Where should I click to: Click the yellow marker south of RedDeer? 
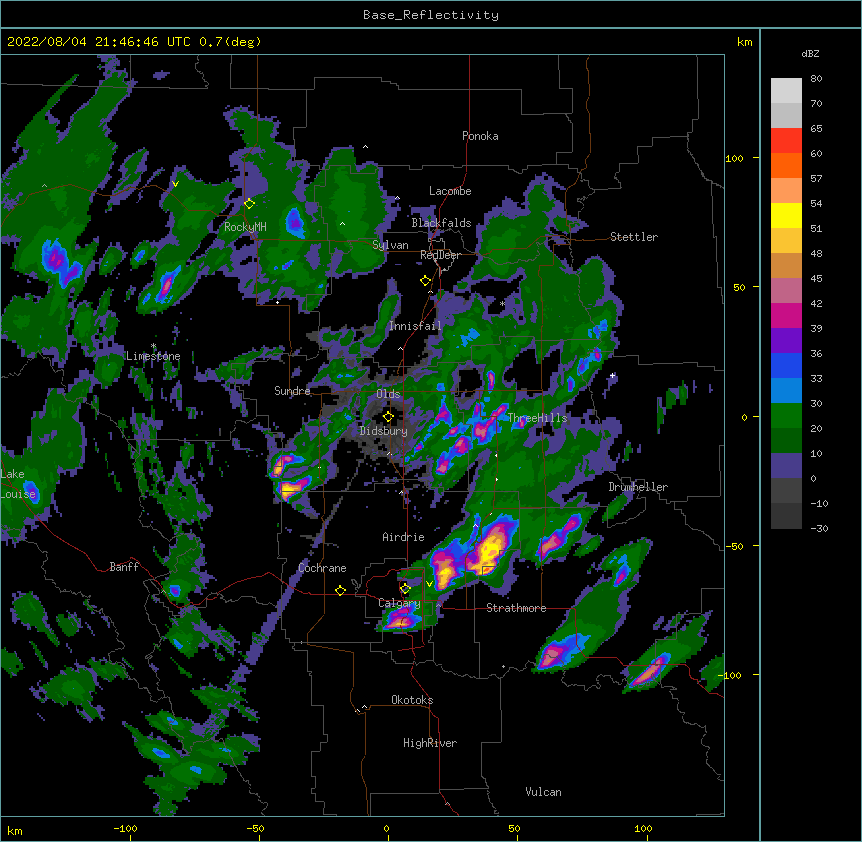point(426,281)
